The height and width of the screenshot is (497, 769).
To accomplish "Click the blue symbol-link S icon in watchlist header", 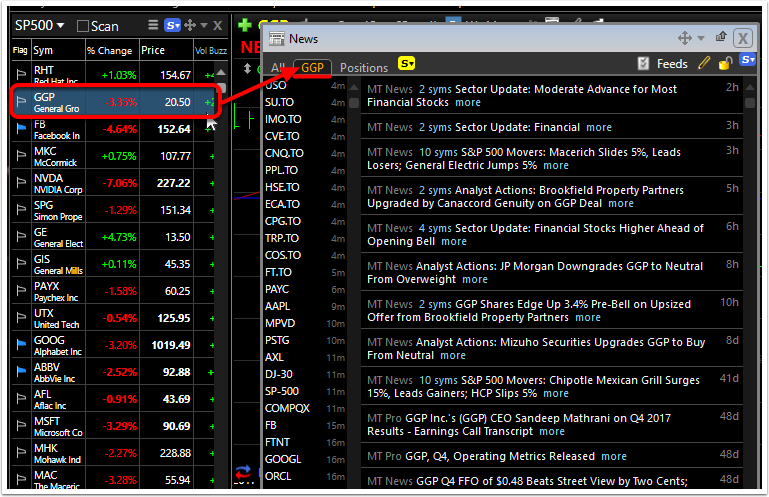I will (172, 25).
